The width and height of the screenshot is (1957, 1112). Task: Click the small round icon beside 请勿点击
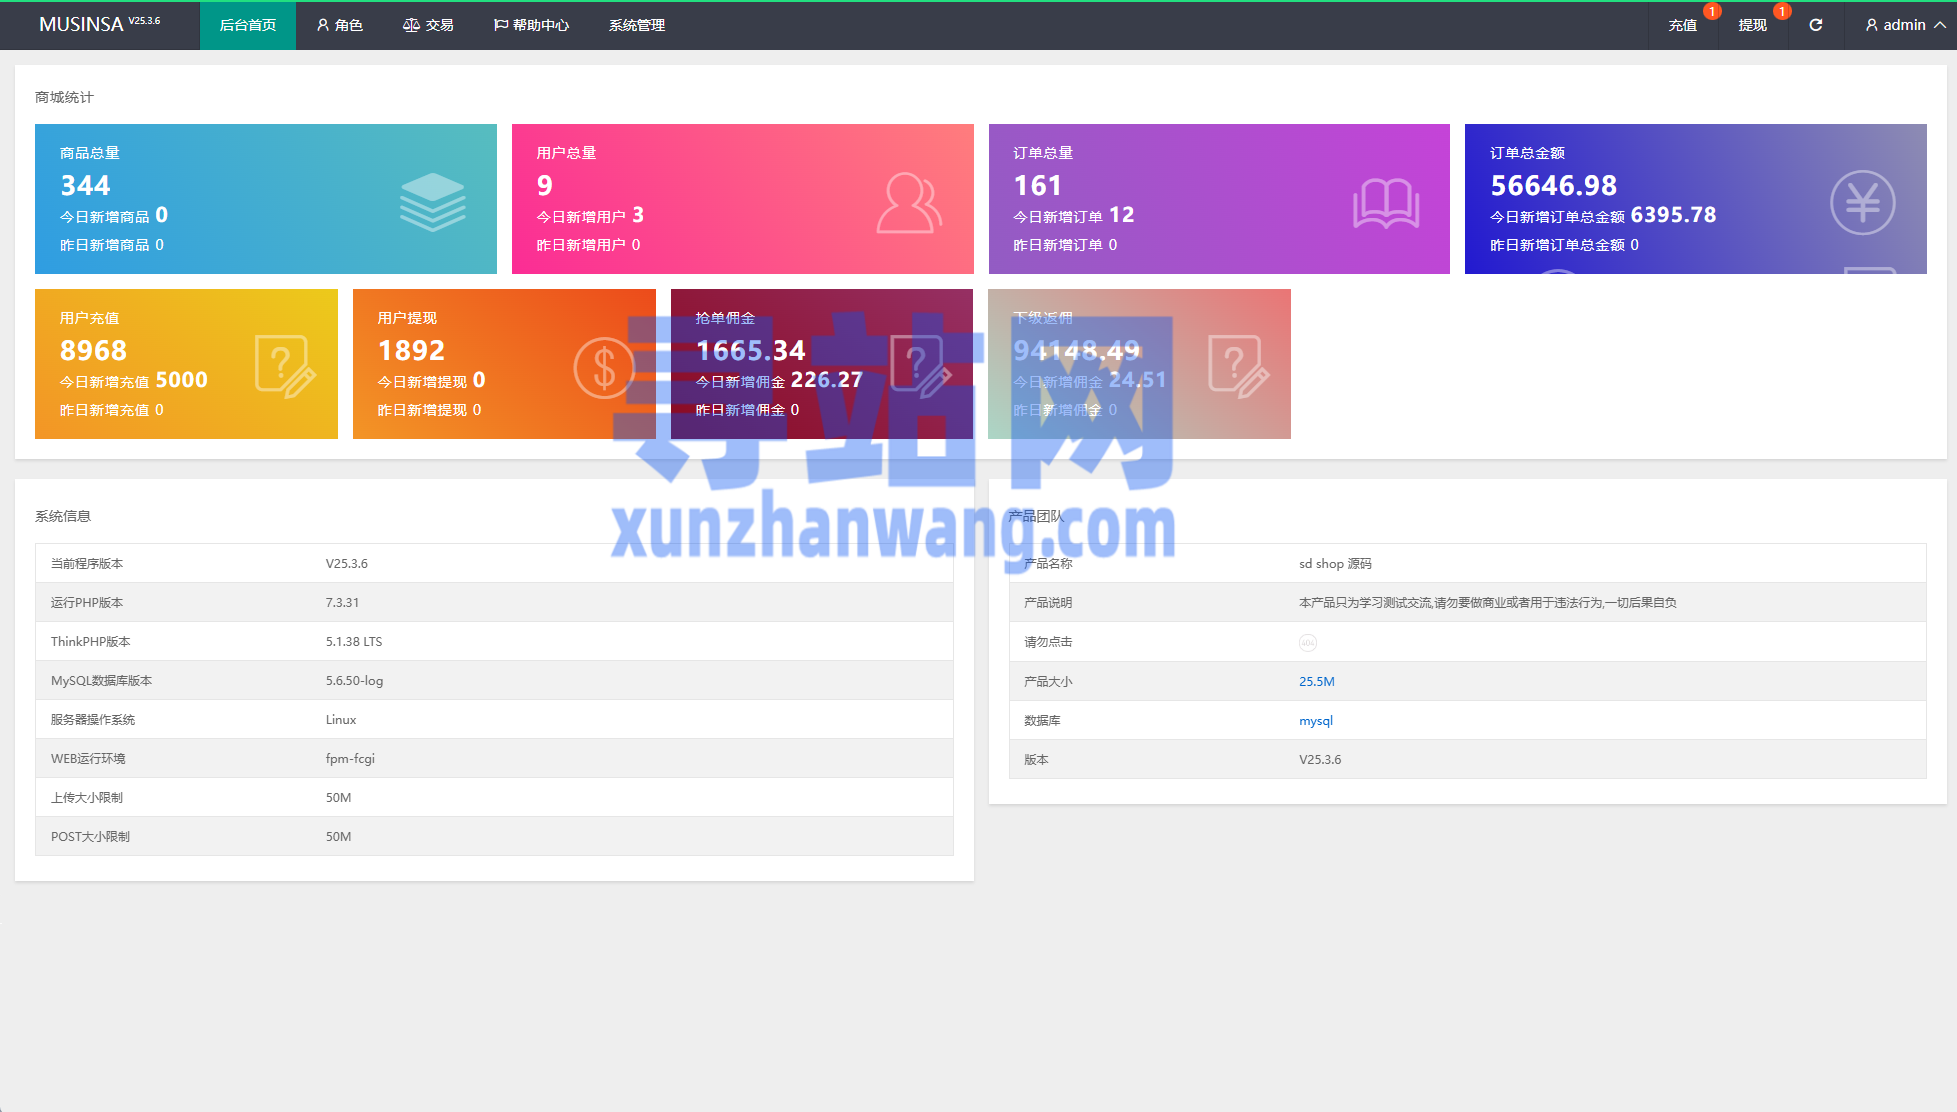pyautogui.click(x=1307, y=643)
